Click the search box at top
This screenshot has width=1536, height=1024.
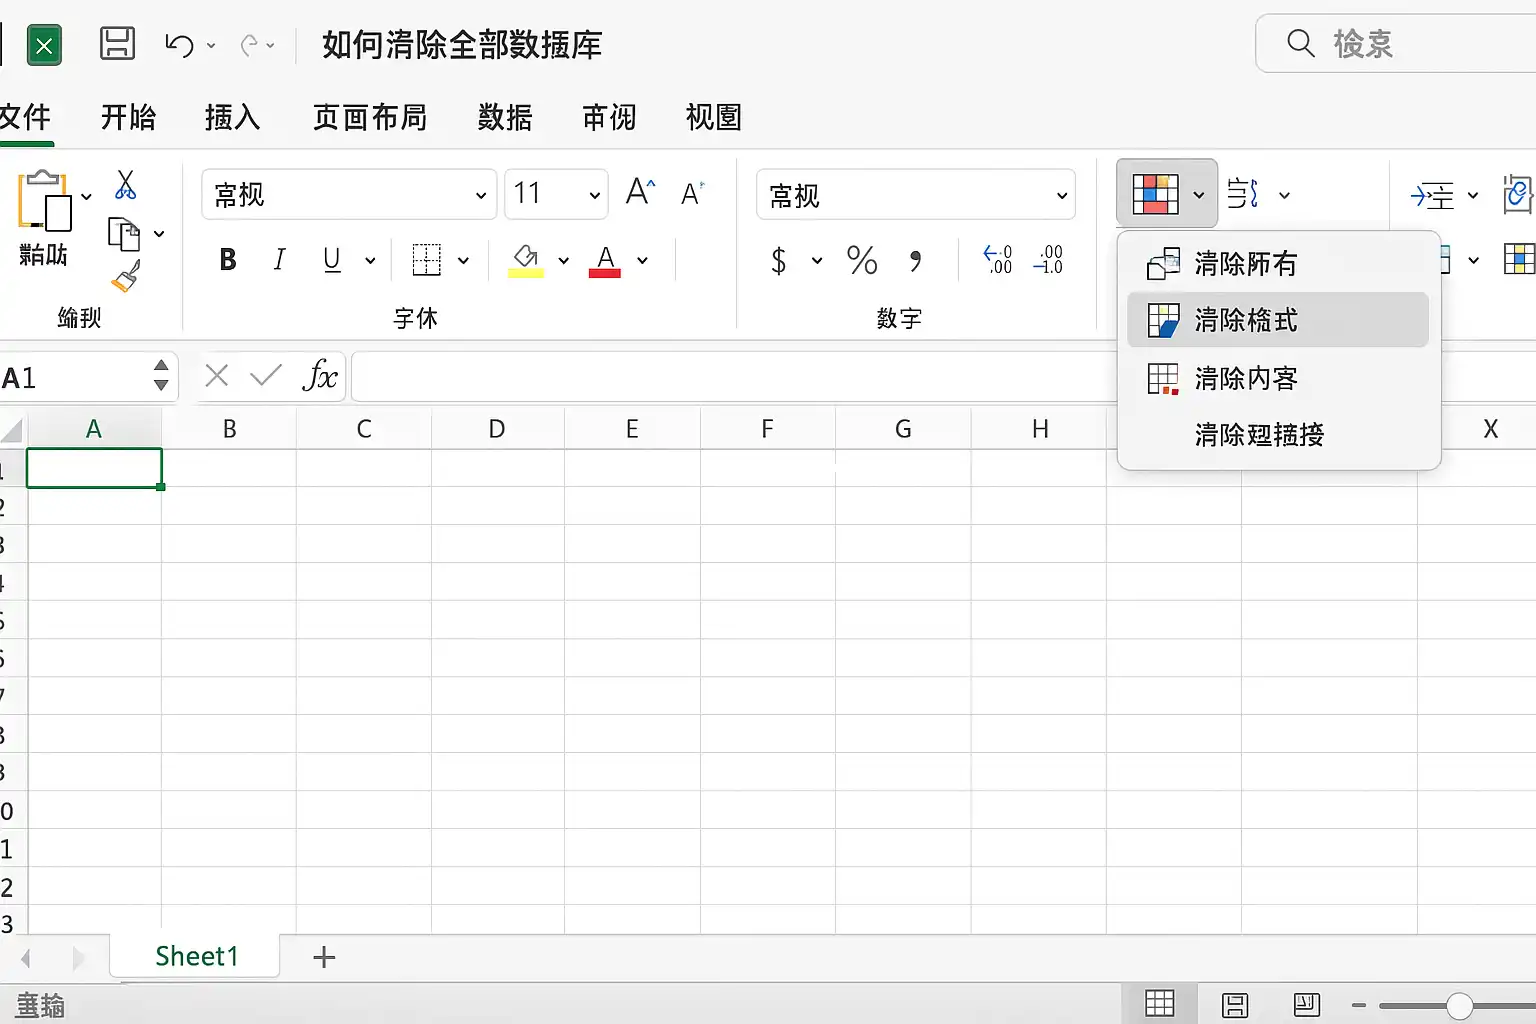(1396, 44)
